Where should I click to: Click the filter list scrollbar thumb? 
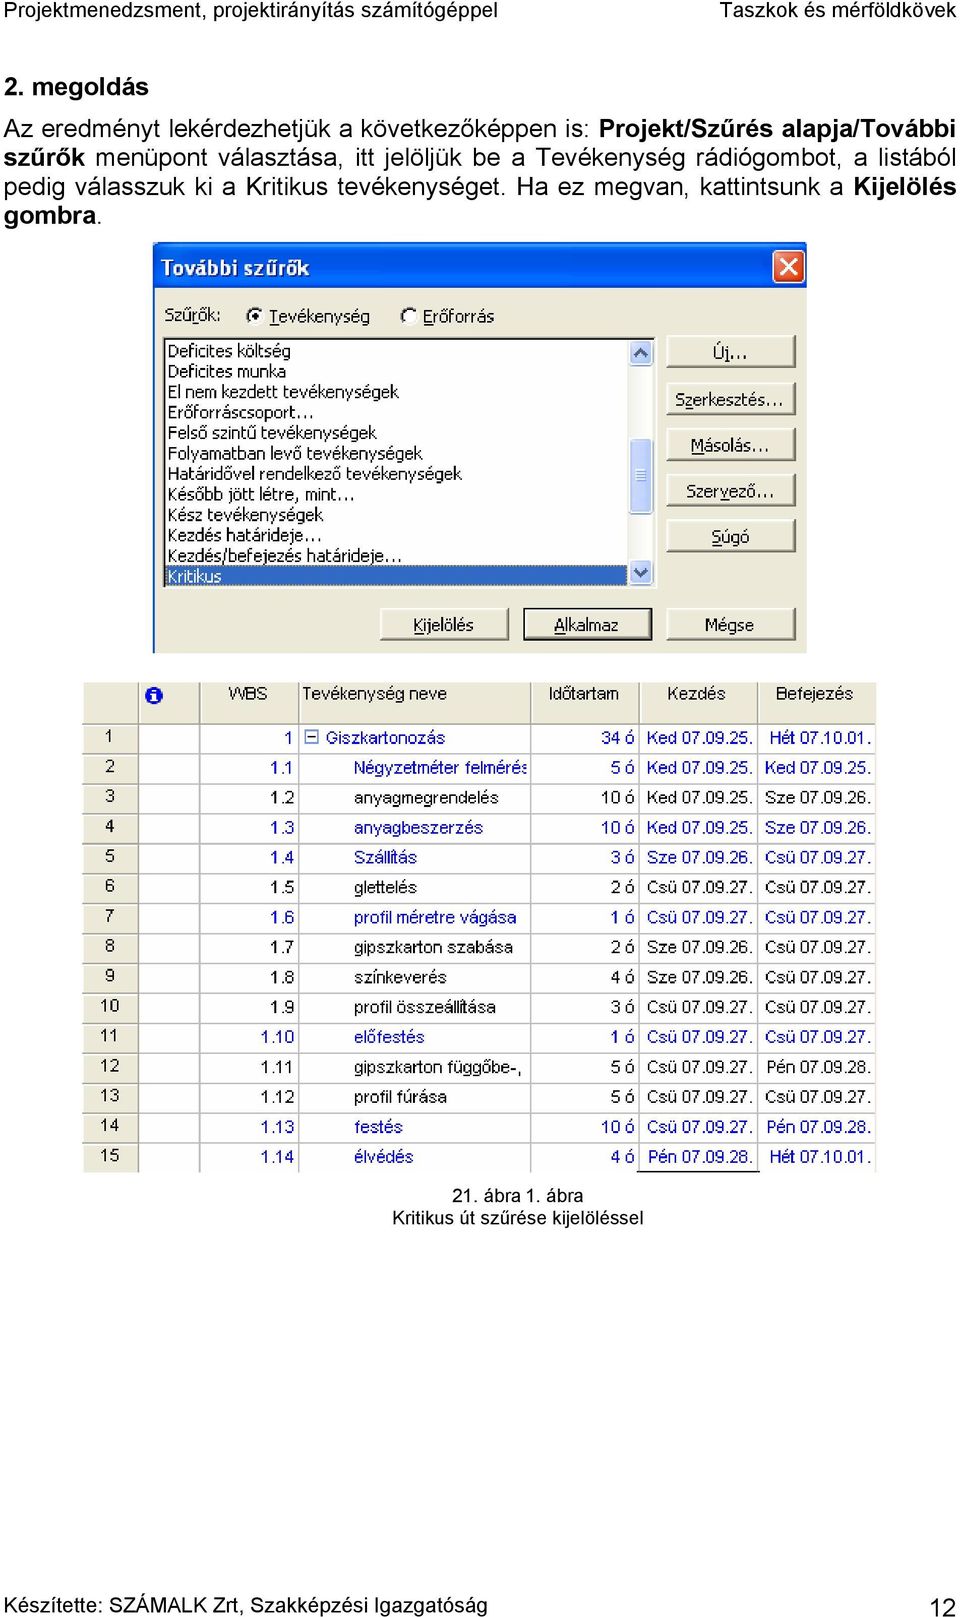tap(641, 475)
